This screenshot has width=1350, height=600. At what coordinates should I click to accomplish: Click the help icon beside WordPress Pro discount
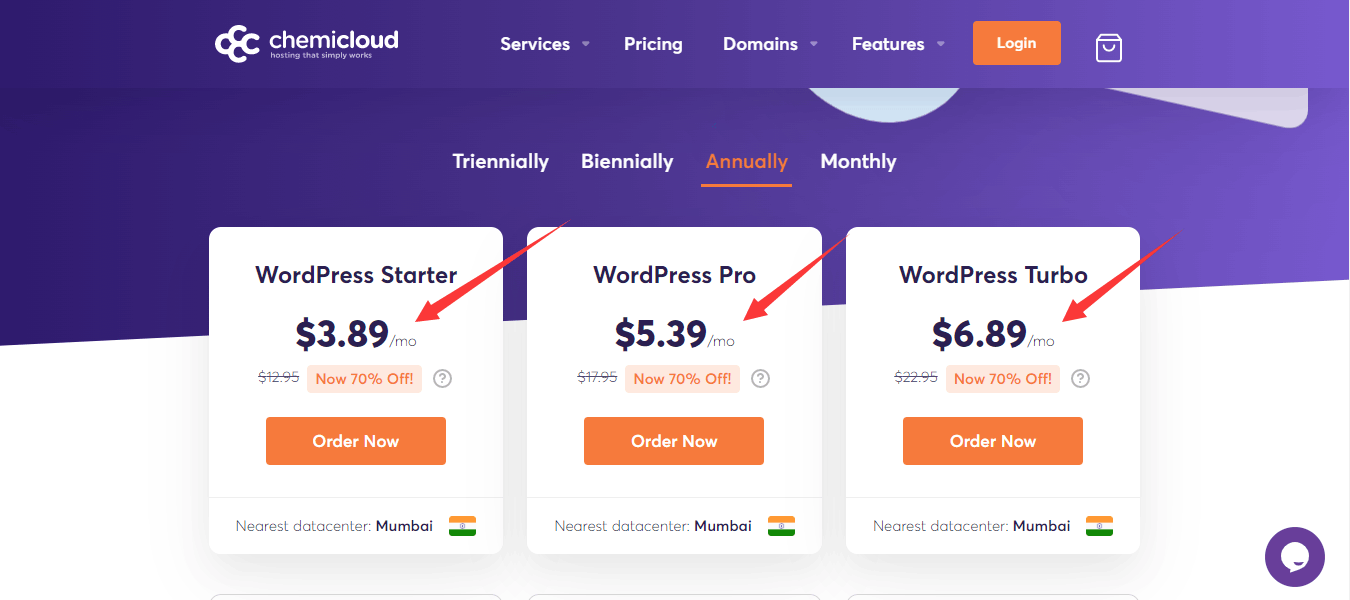(x=760, y=378)
